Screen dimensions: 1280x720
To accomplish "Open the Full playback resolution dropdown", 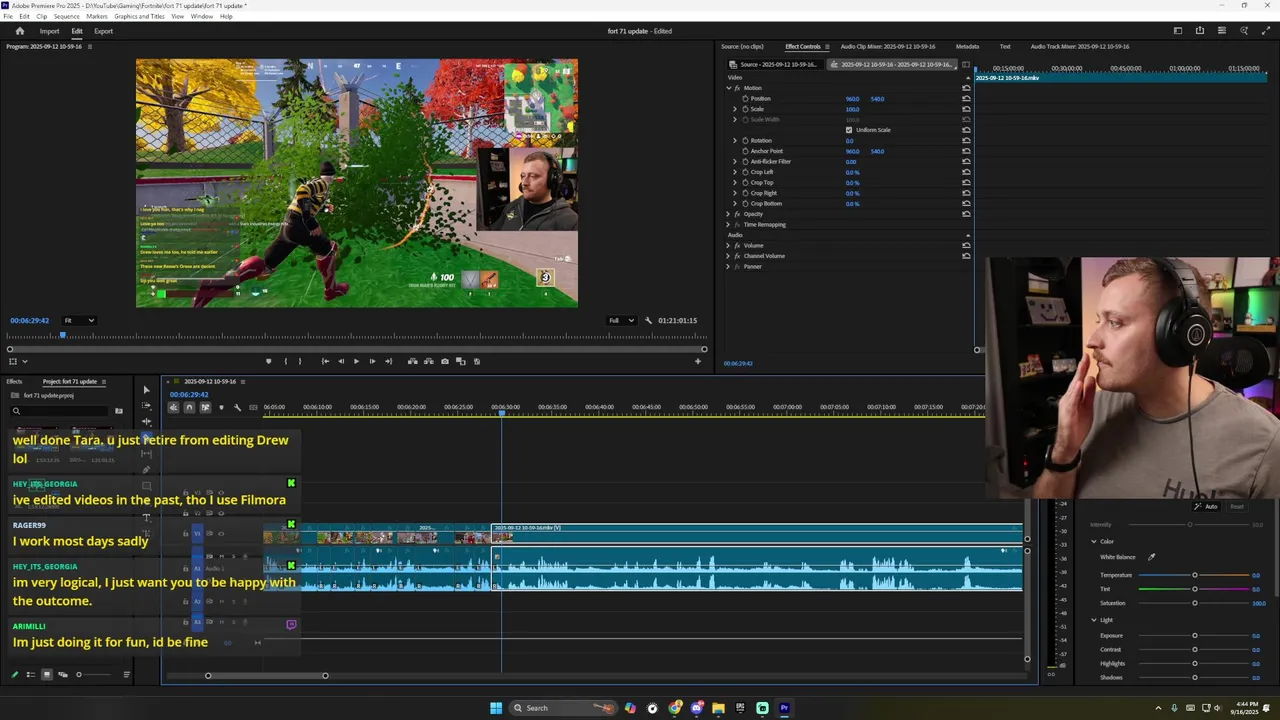I will pos(621,320).
